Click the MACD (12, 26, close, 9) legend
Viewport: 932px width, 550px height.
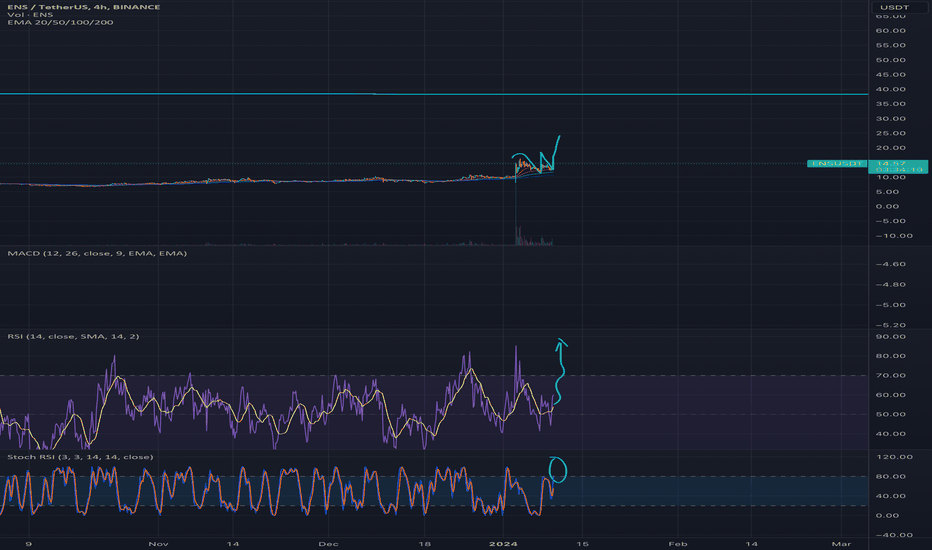(97, 253)
